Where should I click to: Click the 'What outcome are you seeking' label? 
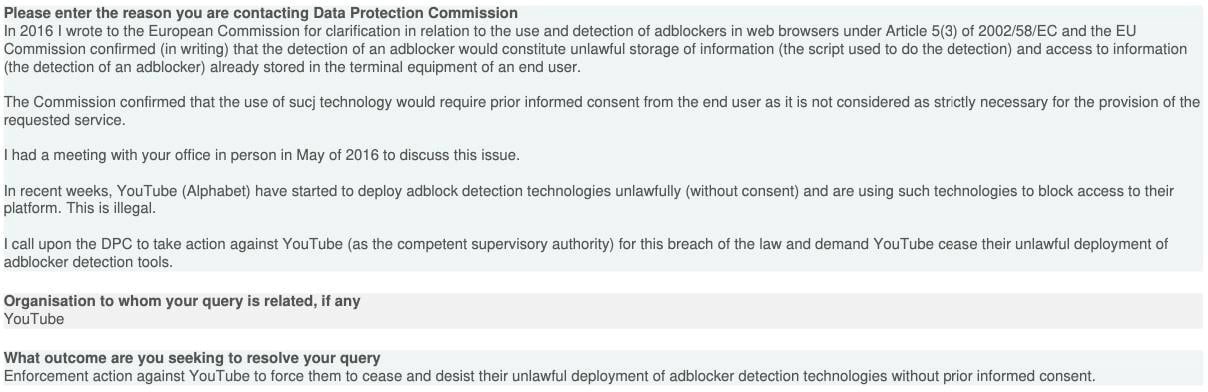coord(192,358)
